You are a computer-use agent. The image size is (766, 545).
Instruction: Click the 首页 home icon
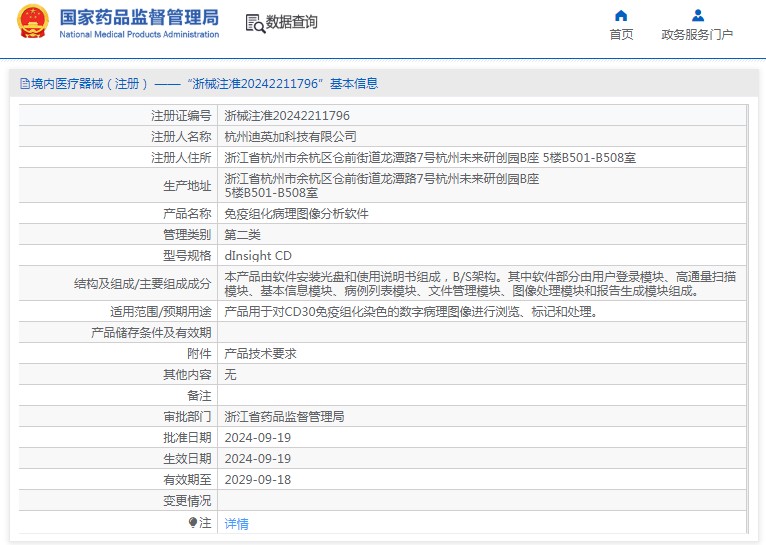point(621,16)
